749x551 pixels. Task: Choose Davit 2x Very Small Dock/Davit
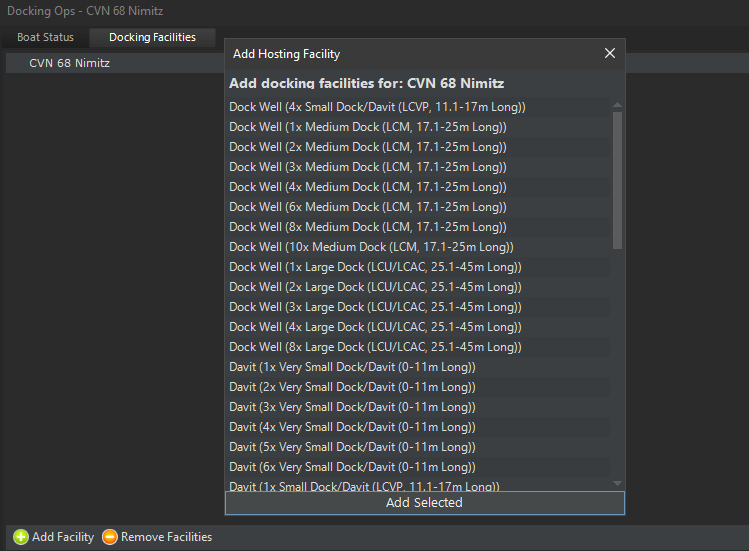[419, 387]
